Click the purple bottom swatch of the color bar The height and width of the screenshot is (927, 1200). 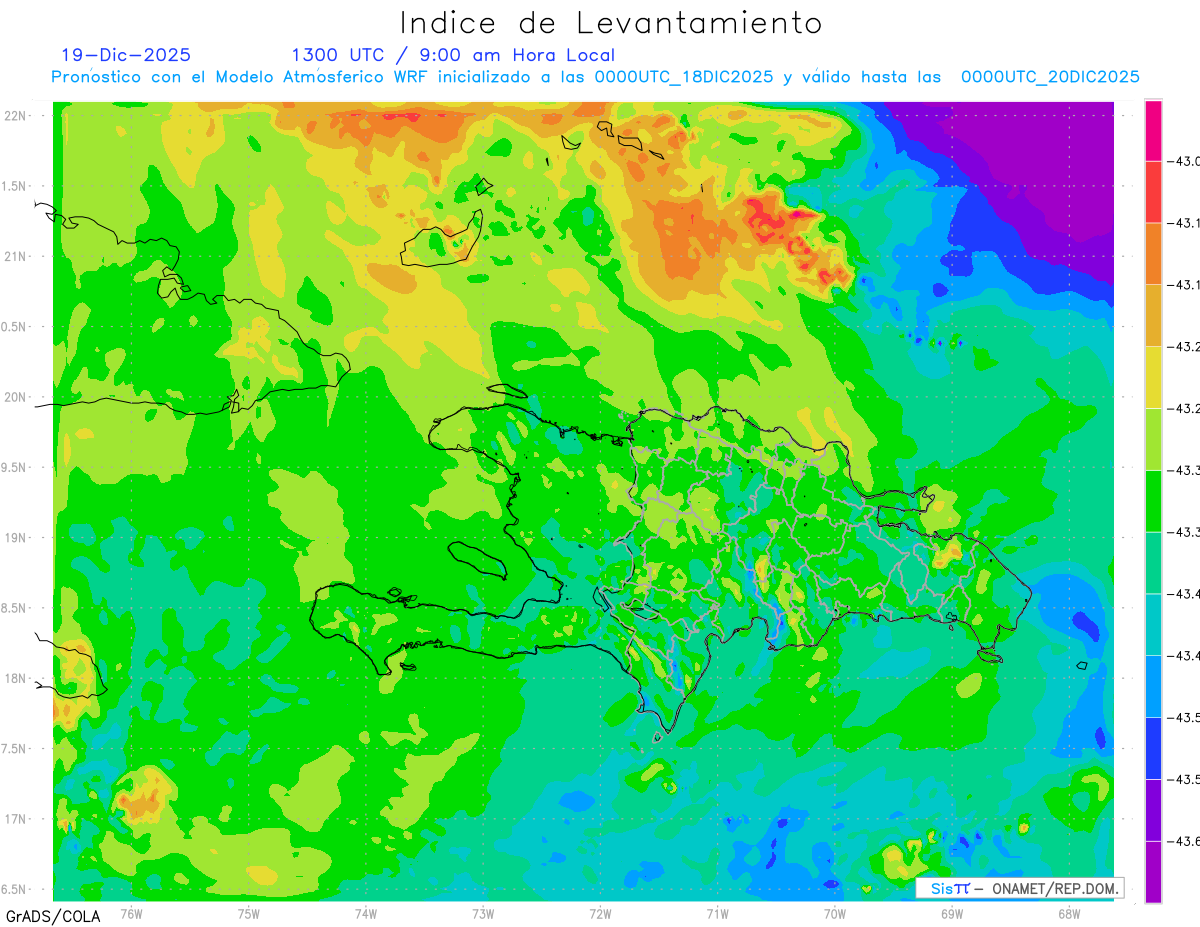tap(1153, 872)
